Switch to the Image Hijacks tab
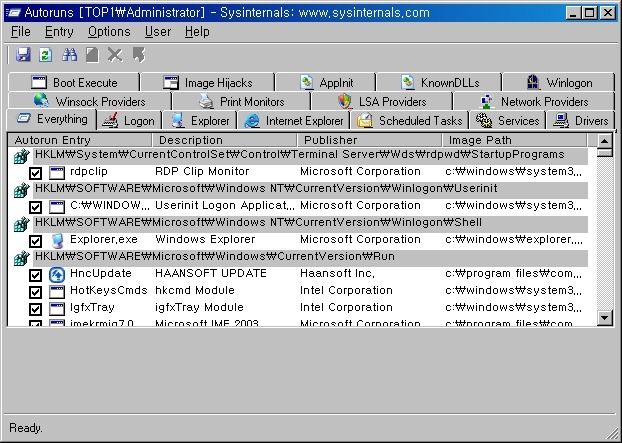622x443 pixels. click(207, 82)
